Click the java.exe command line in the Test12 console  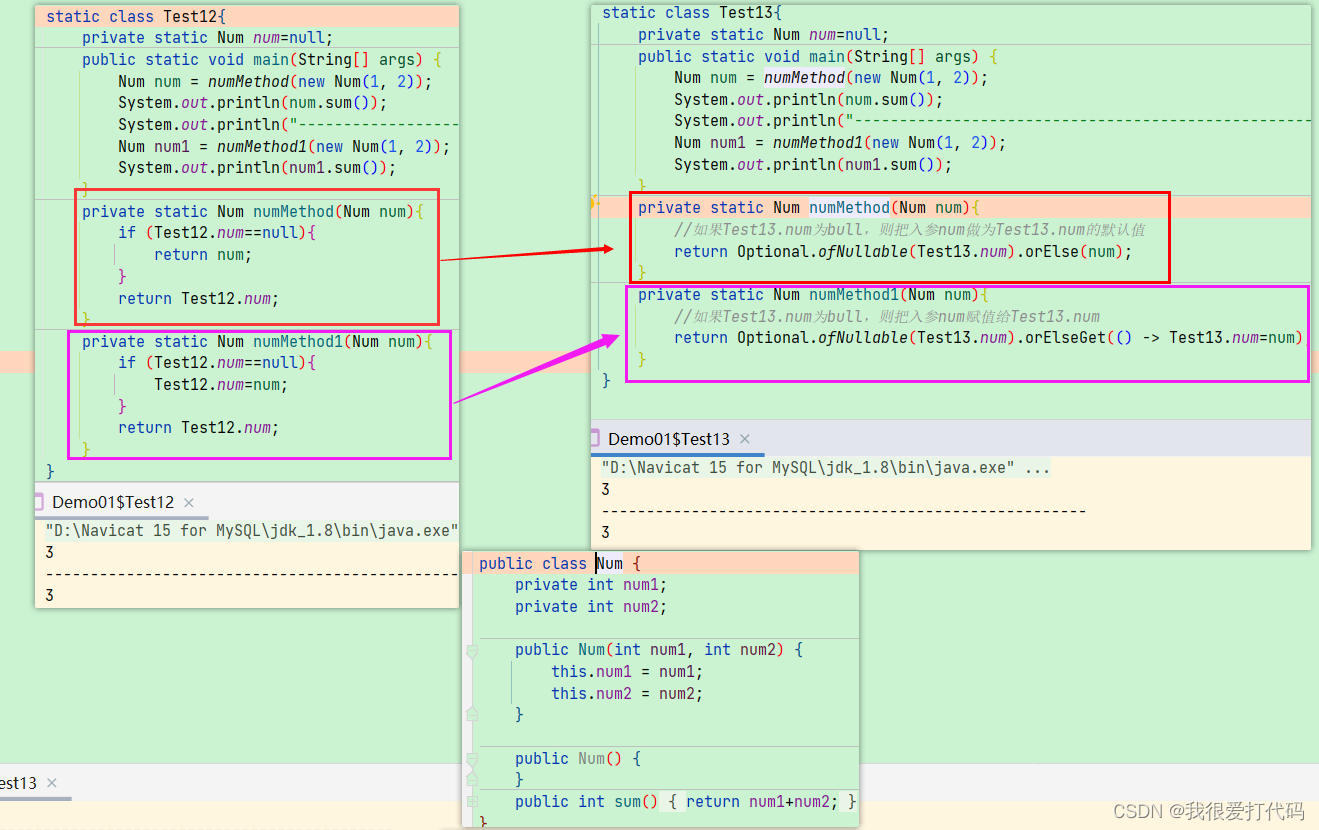point(252,530)
